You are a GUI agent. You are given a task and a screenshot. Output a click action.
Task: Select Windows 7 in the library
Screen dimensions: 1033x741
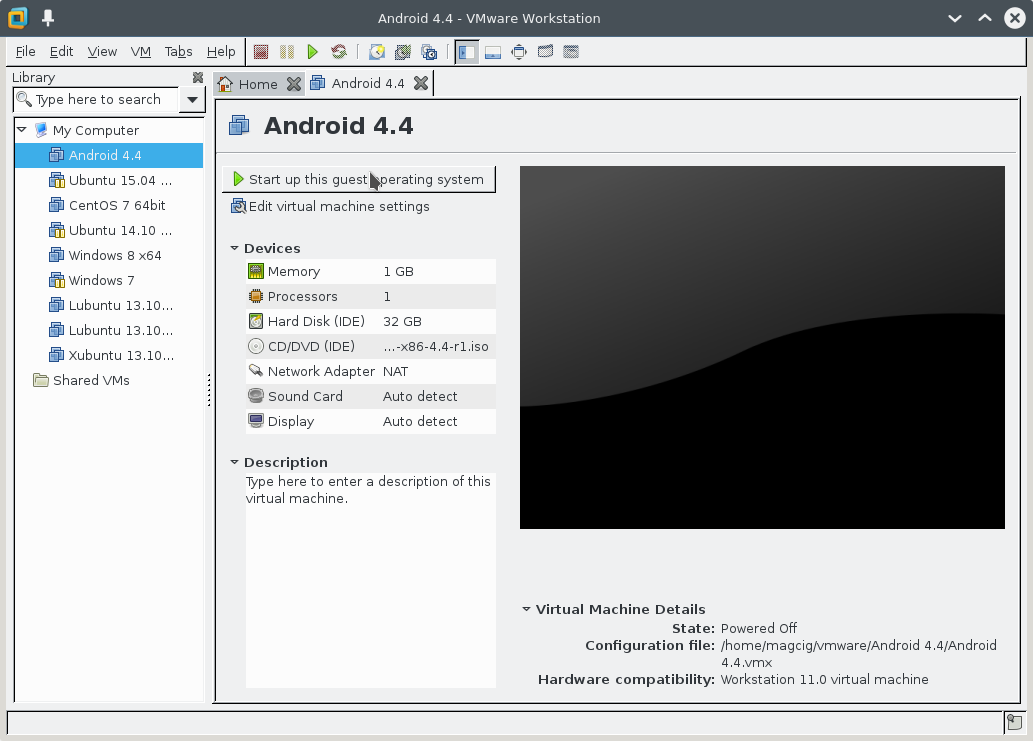pyautogui.click(x=109, y=281)
